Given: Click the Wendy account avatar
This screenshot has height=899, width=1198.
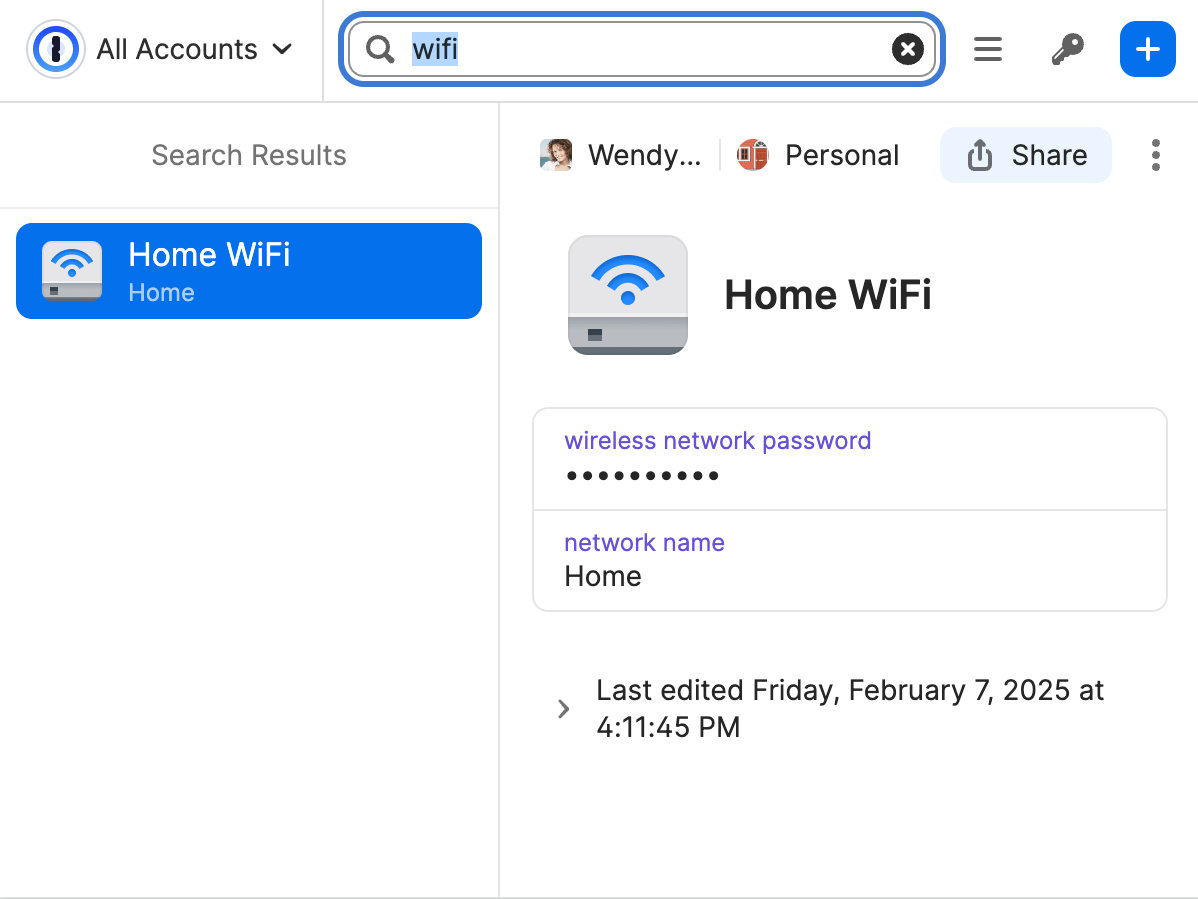Looking at the screenshot, I should tap(555, 155).
